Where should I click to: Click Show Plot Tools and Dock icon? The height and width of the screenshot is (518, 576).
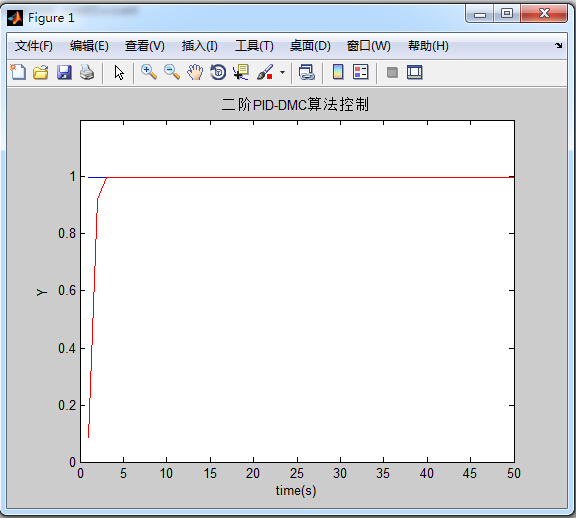point(415,72)
